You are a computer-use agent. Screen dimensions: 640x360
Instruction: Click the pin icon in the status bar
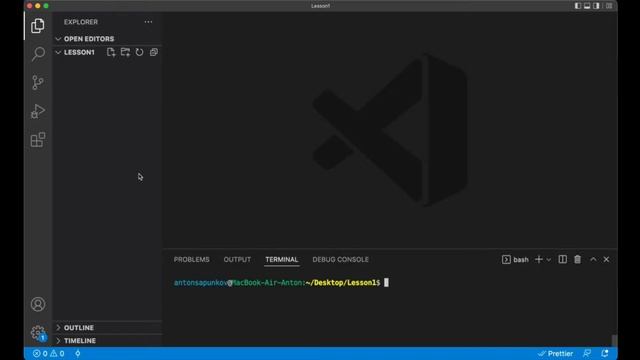tap(78, 353)
